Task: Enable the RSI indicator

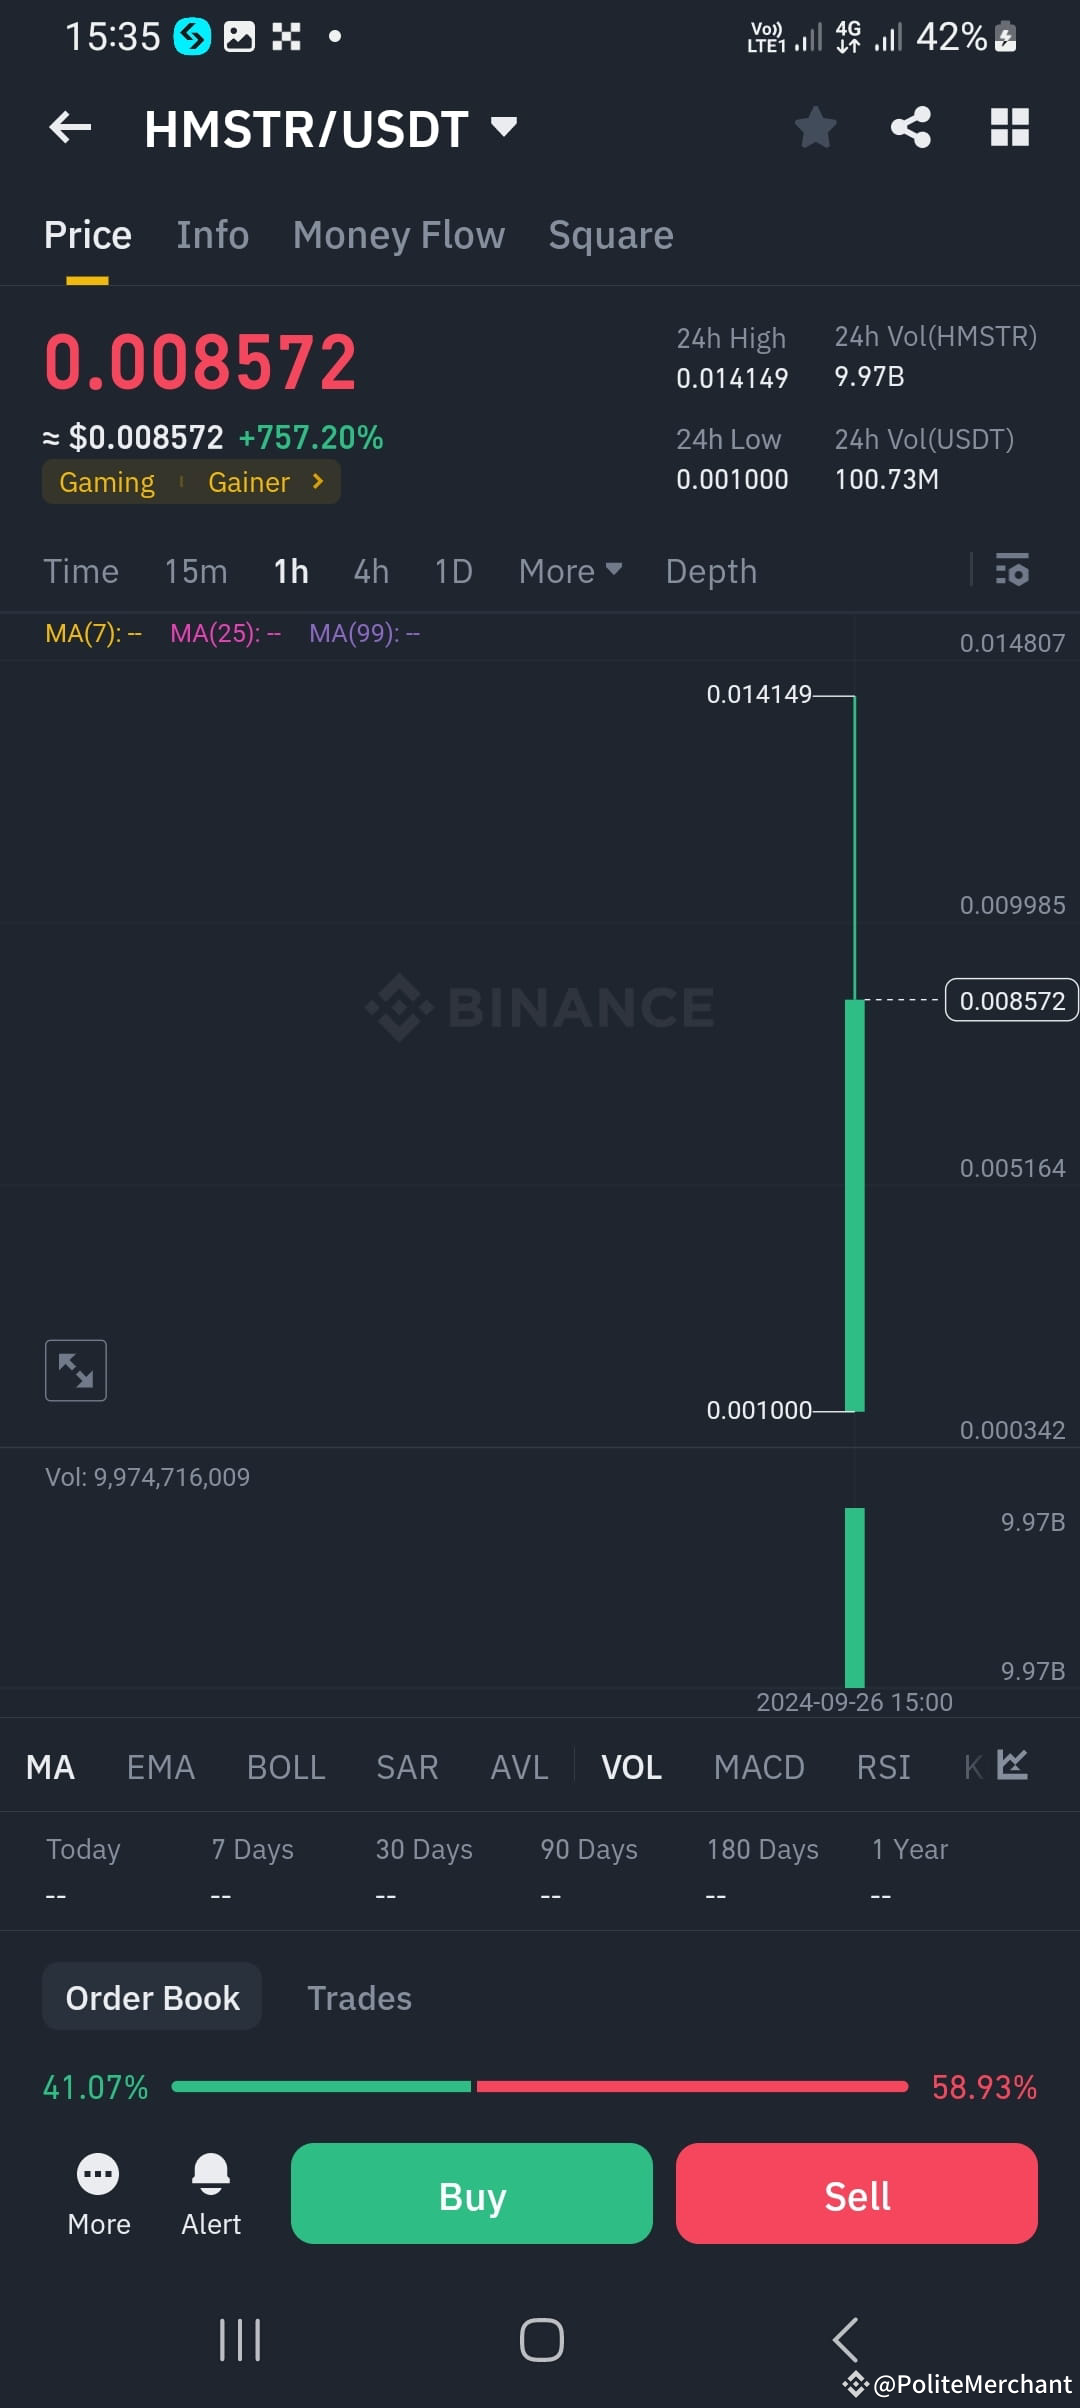Action: coord(883,1766)
